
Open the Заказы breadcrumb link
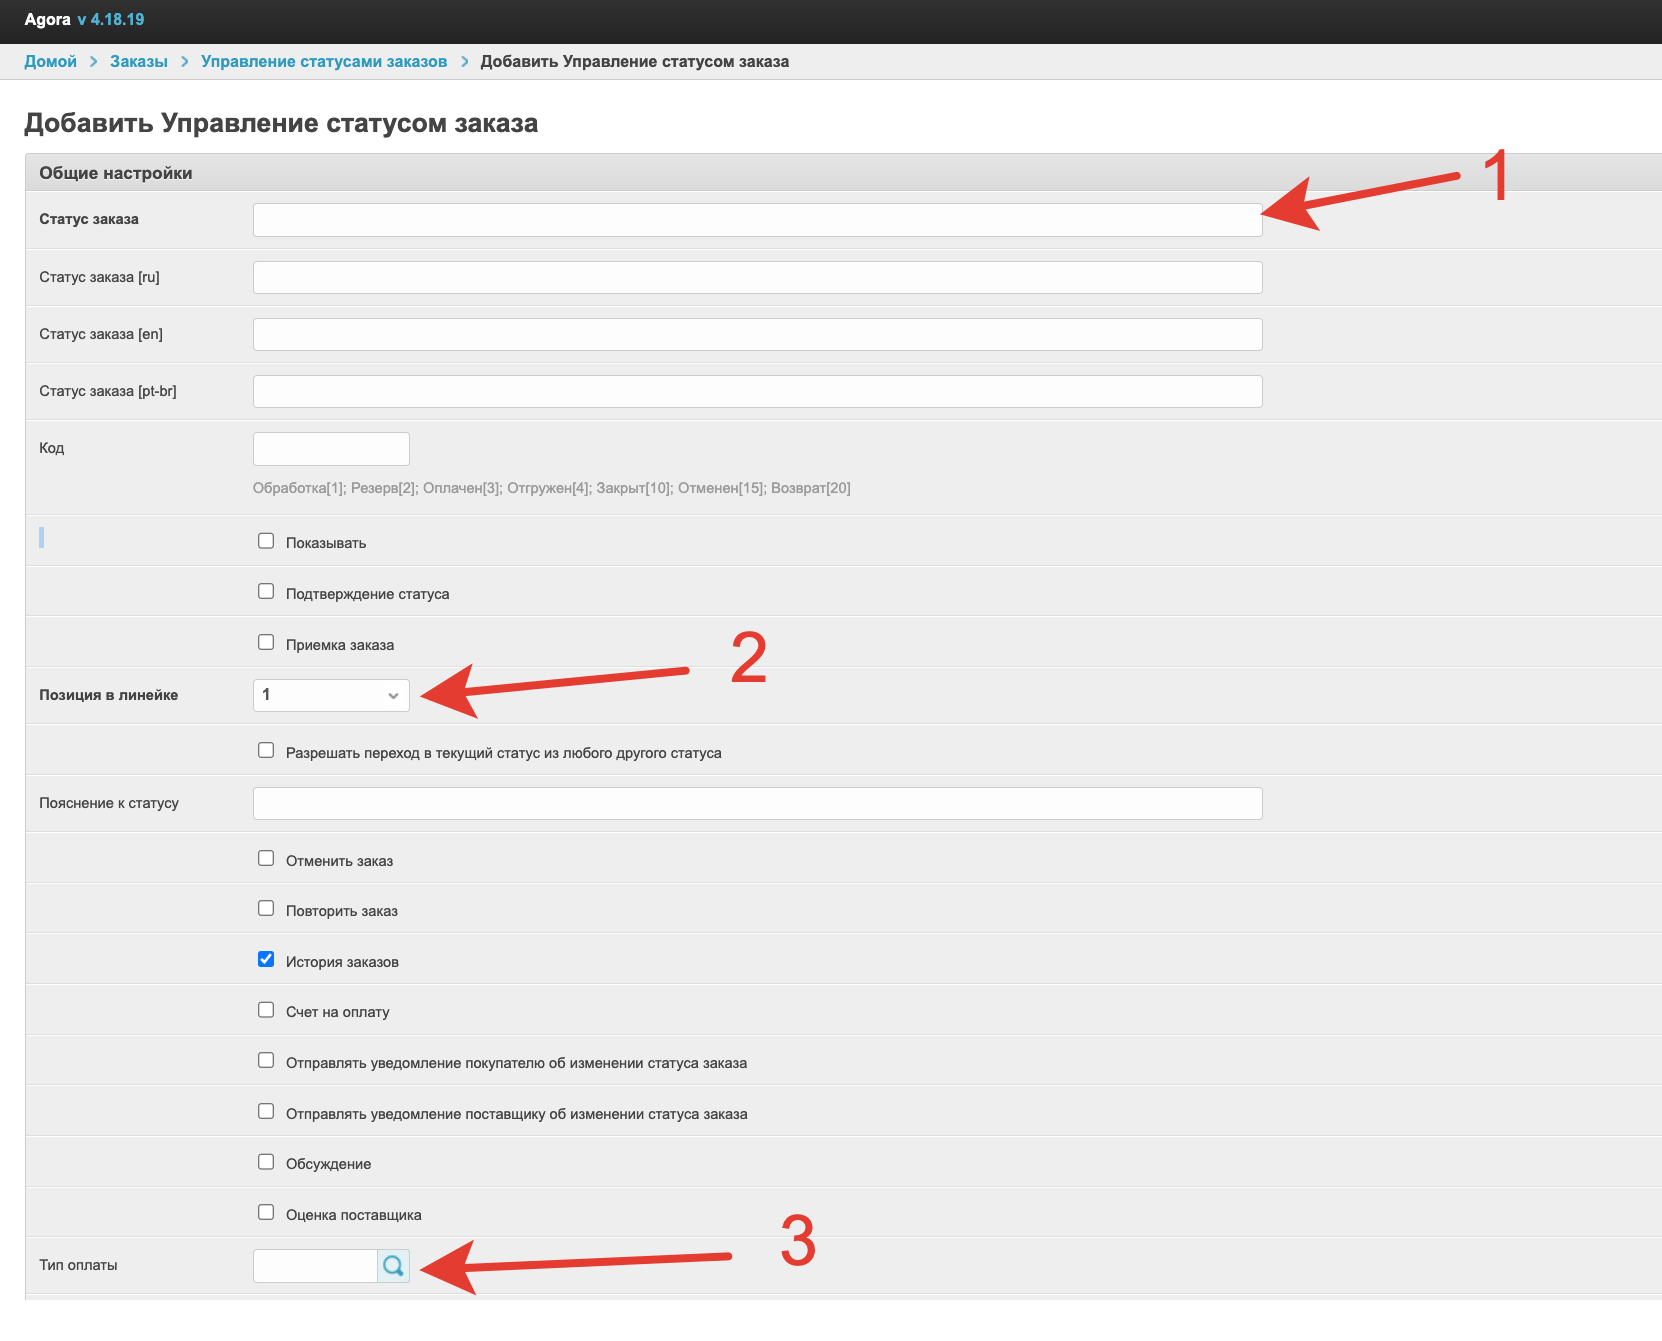pos(139,61)
